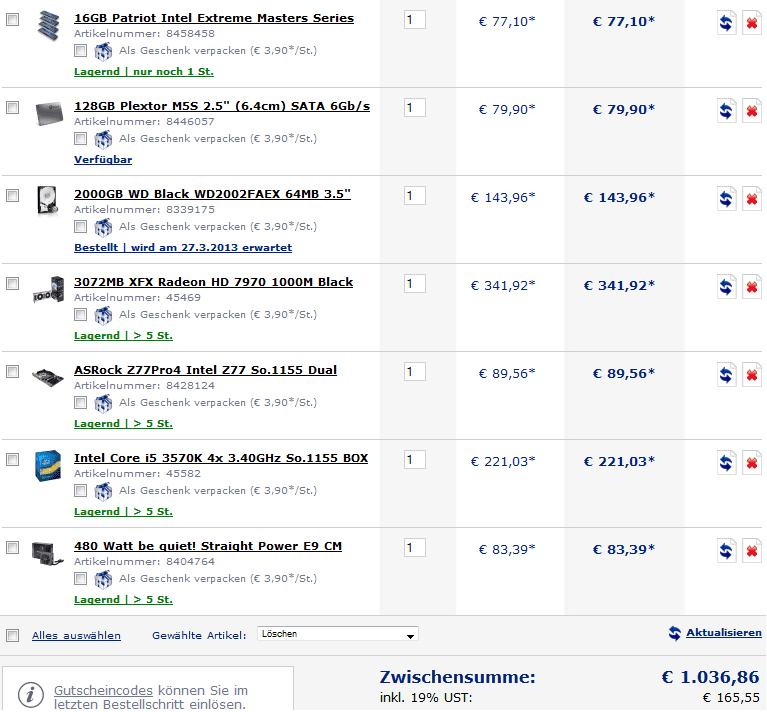The width and height of the screenshot is (767, 712).
Task: Tick the 'Alles auswählen' checkbox
Action: tap(13, 635)
